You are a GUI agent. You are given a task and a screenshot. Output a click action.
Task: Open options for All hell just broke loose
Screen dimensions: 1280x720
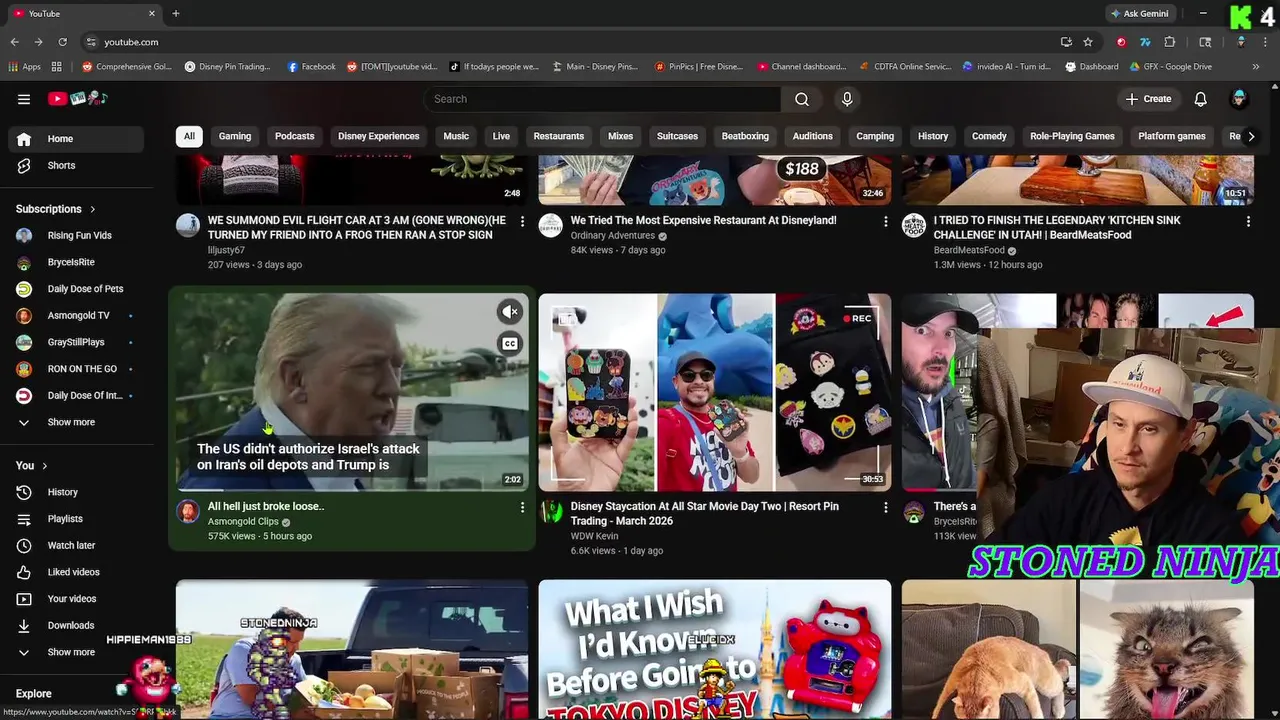click(x=522, y=508)
